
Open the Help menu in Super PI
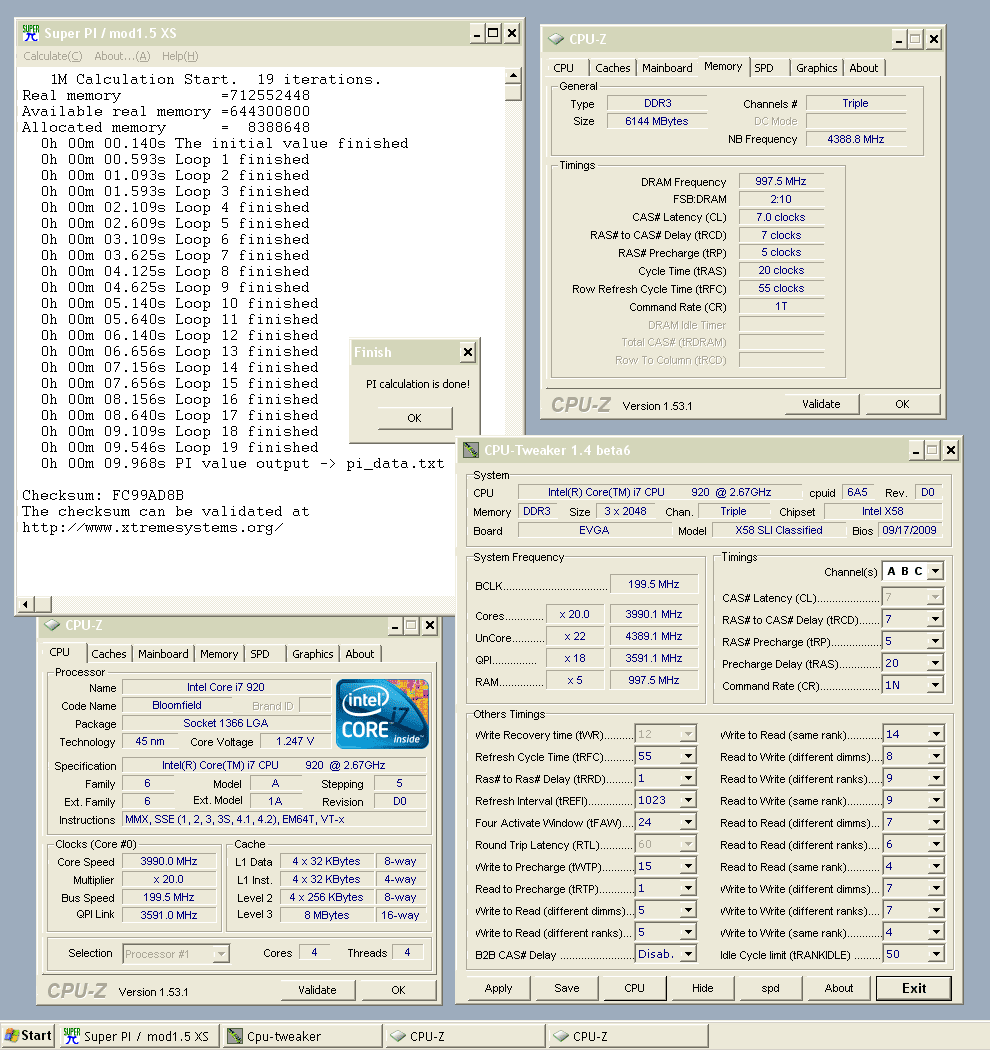(180, 56)
